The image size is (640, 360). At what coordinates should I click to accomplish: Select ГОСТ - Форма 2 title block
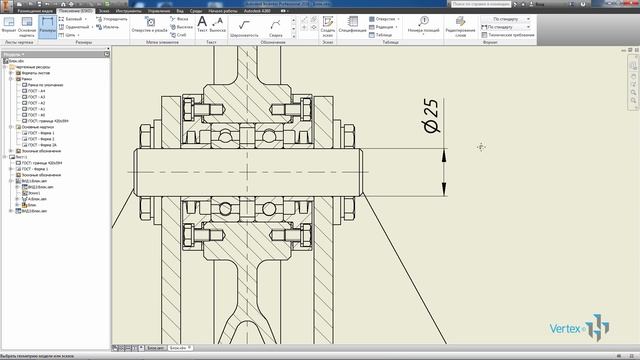coord(38,139)
